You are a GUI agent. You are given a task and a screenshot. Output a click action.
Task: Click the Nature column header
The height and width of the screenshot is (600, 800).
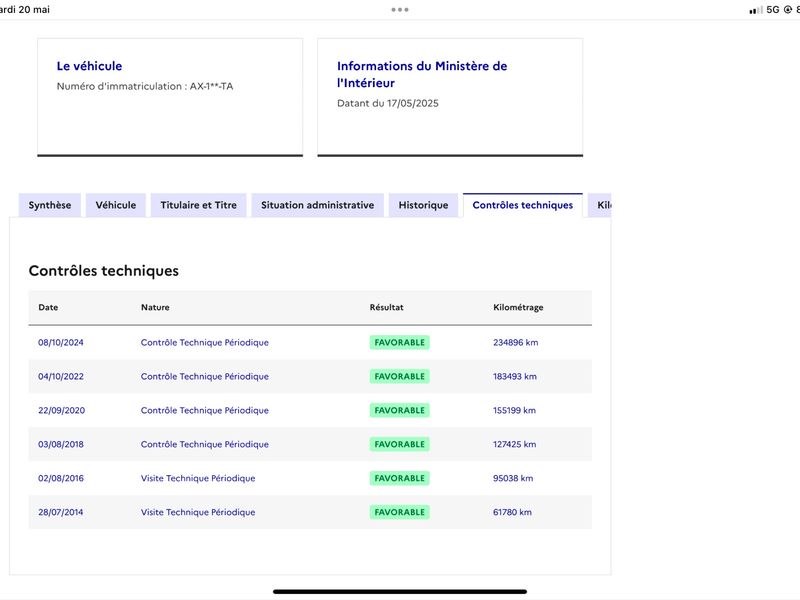pyautogui.click(x=155, y=307)
